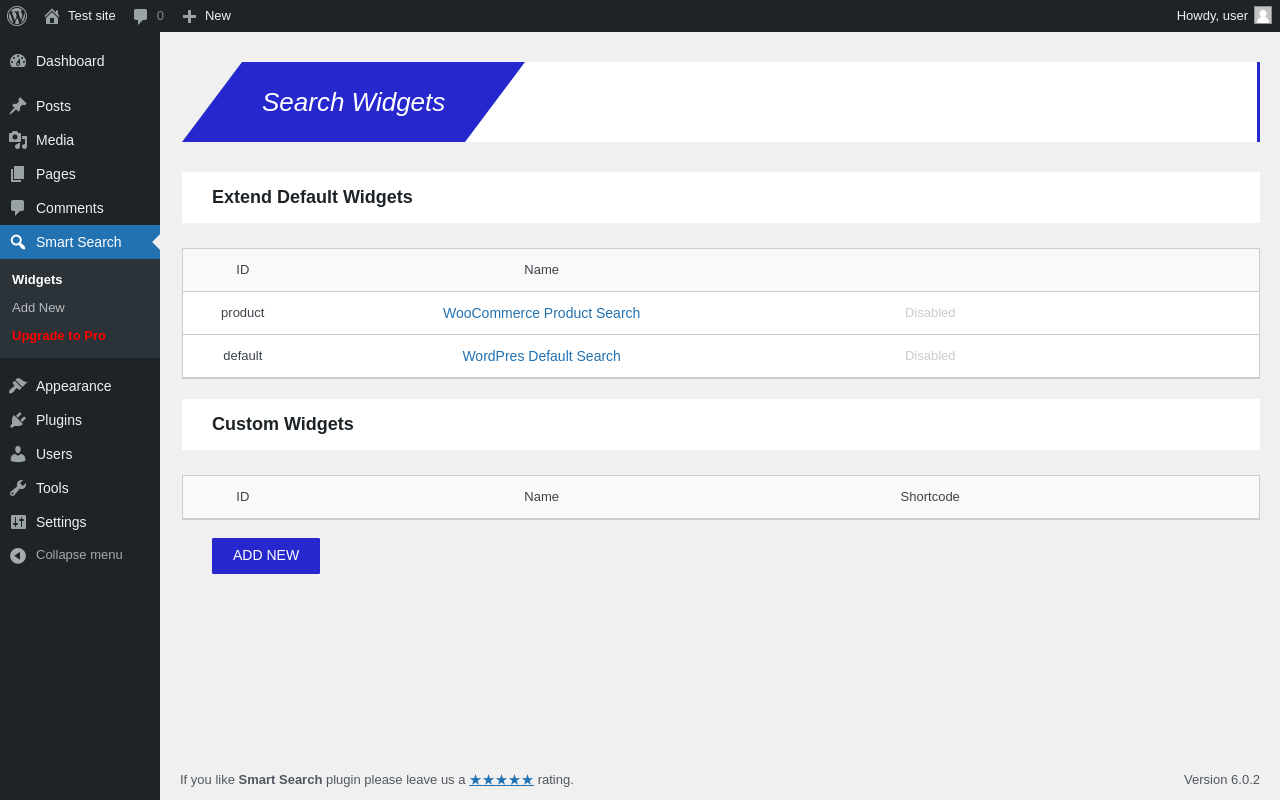Click the Posts pushpin icon
The width and height of the screenshot is (1280, 800).
[x=18, y=106]
